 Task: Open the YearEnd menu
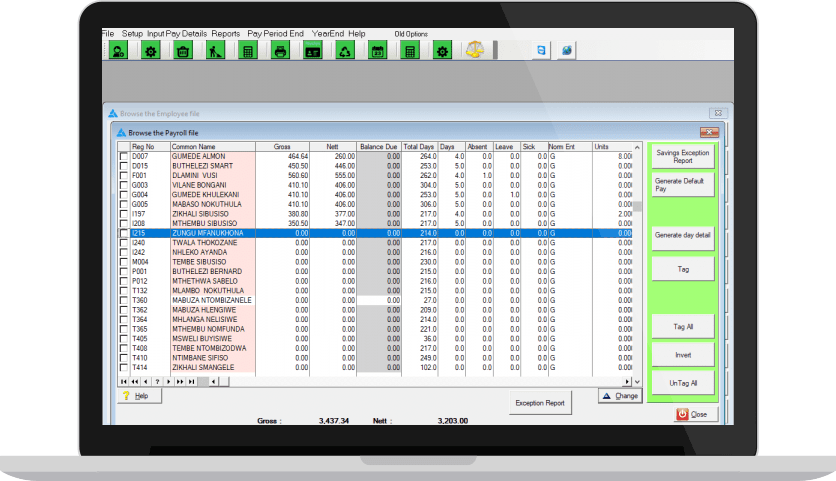[328, 33]
